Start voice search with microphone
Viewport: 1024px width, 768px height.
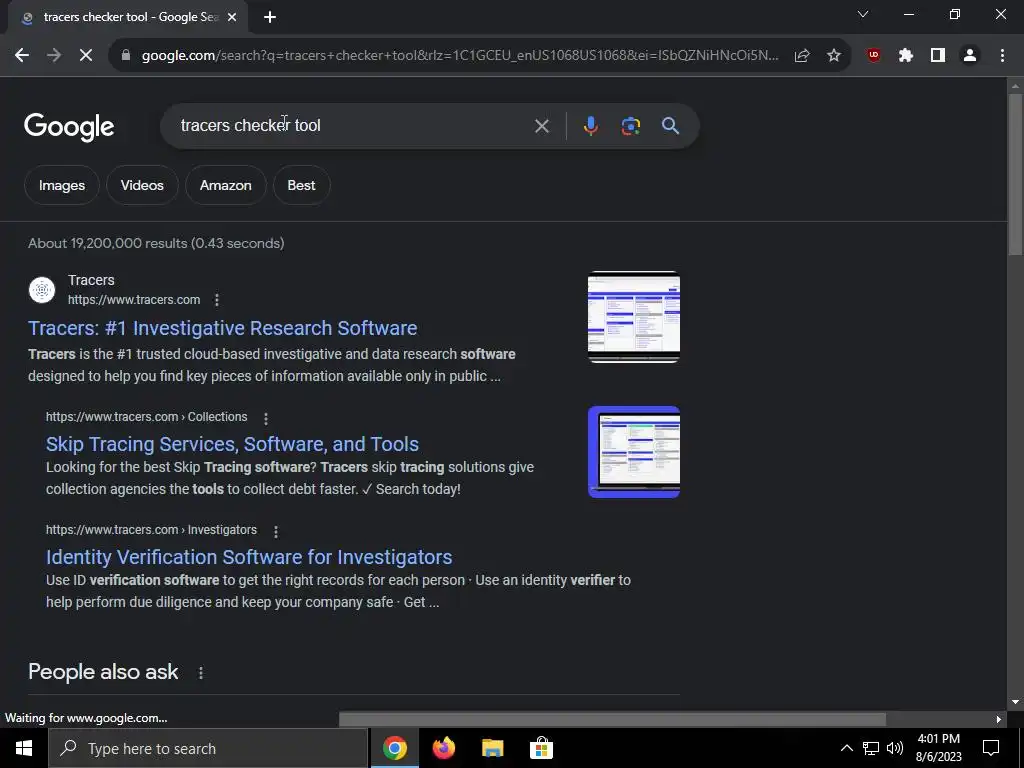[x=590, y=126]
